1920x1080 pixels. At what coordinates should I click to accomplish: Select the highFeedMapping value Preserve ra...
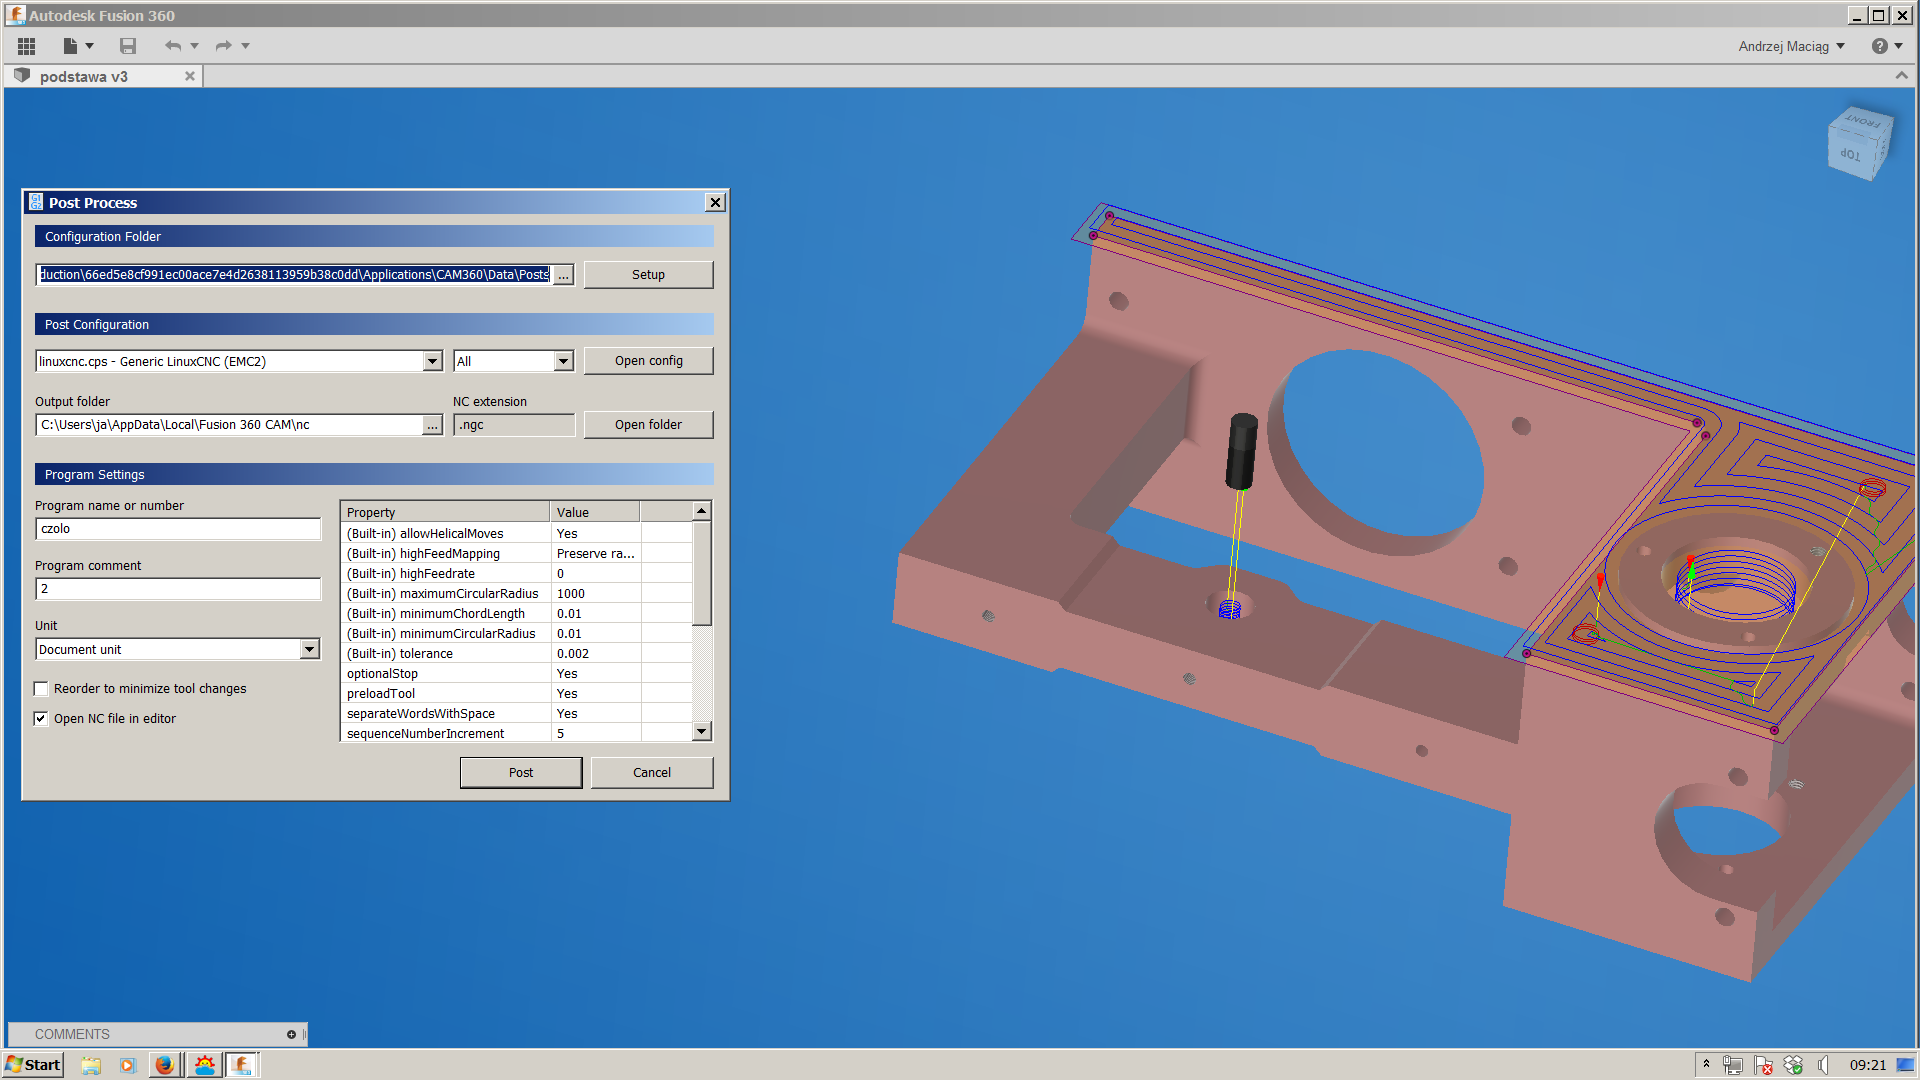595,554
